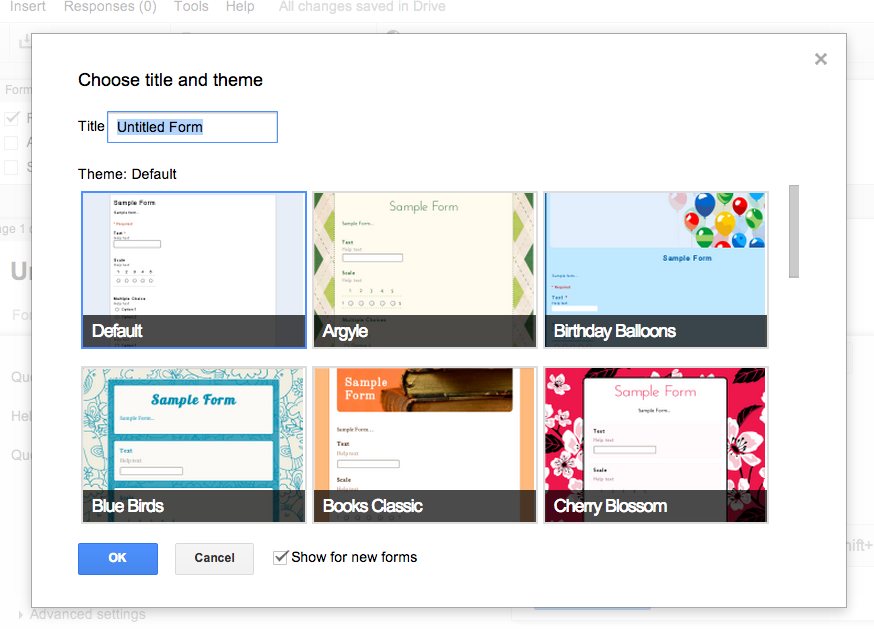Open the Responses (0) menu
The width and height of the screenshot is (874, 629).
pos(110,7)
